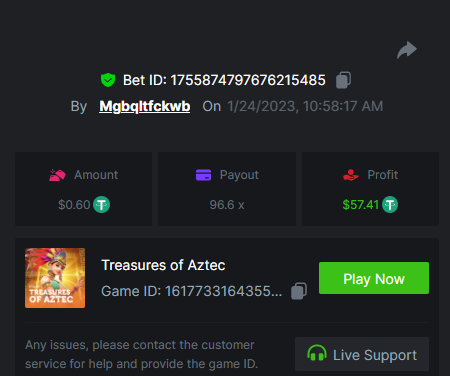Copy the Bet ID with the copy icon
Image resolution: width=450 pixels, height=376 pixels.
pyautogui.click(x=343, y=80)
